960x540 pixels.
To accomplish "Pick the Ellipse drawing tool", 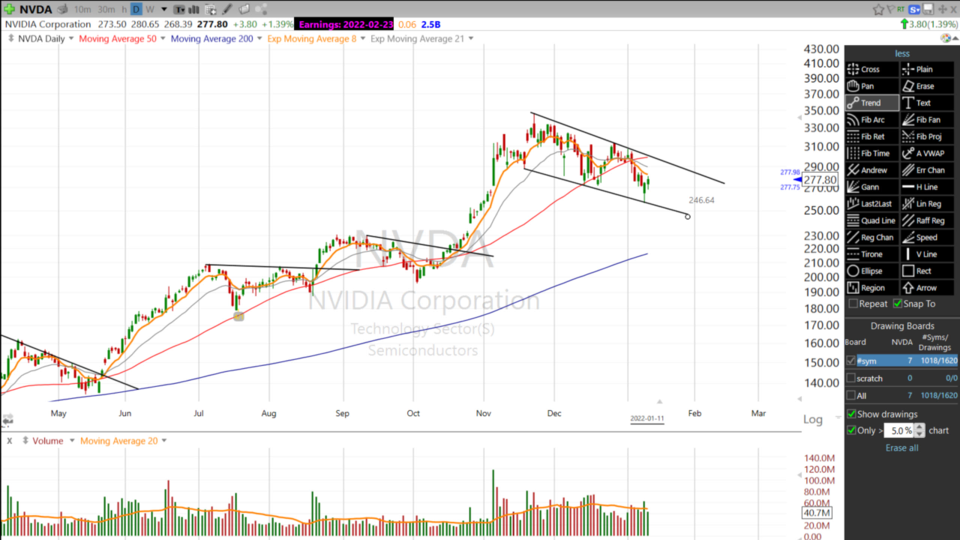I will (872, 271).
